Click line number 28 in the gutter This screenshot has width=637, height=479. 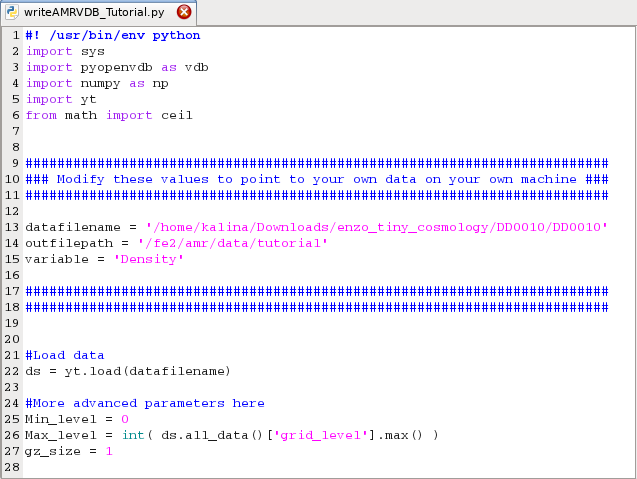pos(12,467)
